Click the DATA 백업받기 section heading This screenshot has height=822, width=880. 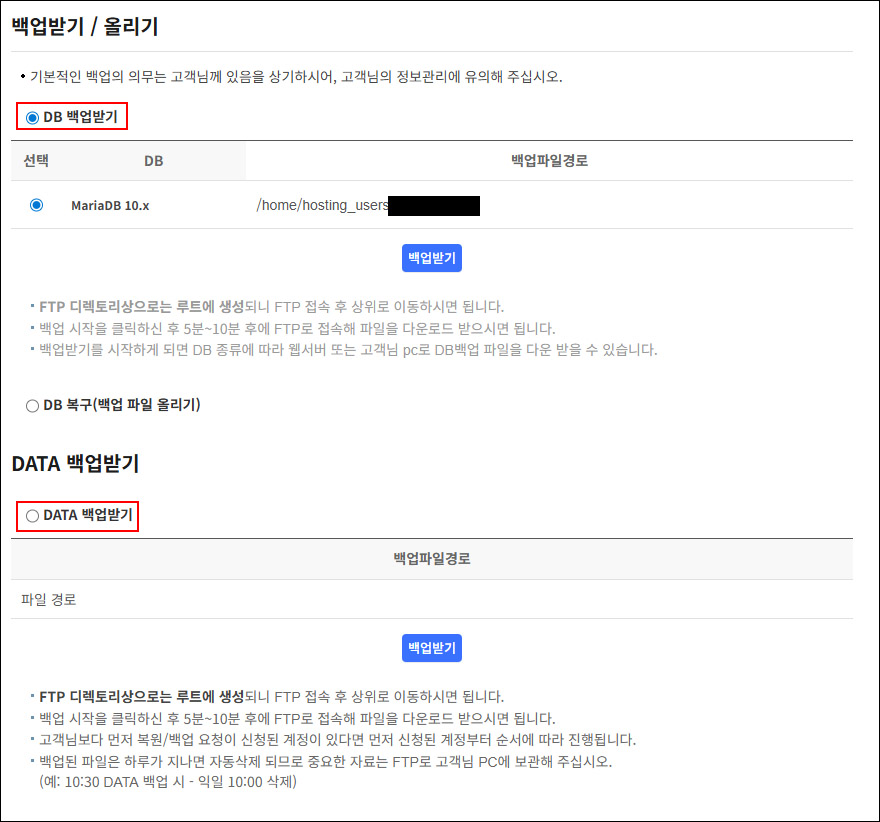pos(75,464)
